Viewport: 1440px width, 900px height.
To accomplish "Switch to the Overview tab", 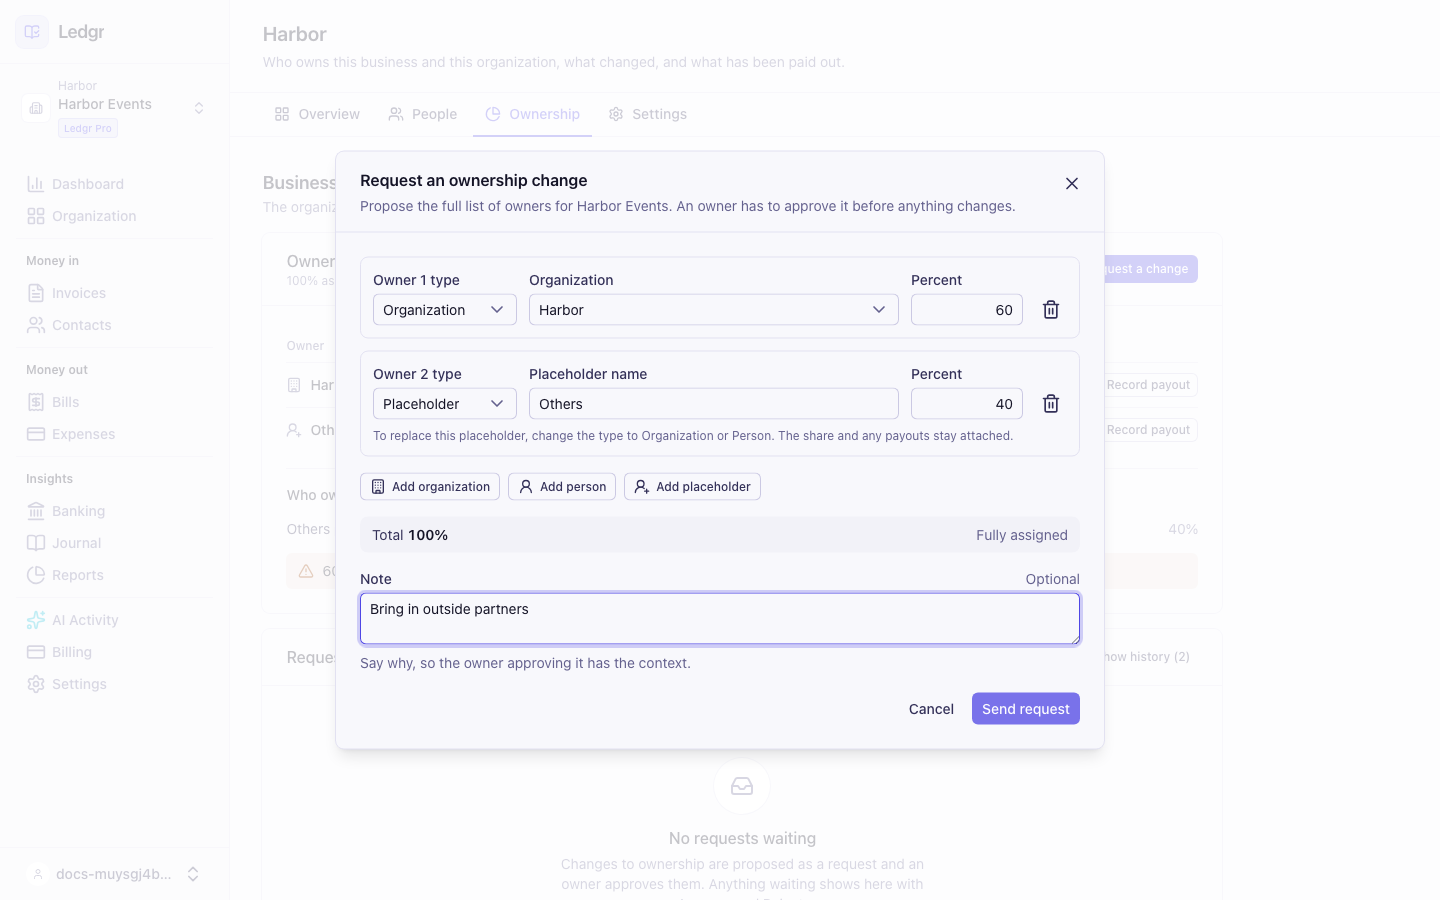I will (317, 114).
